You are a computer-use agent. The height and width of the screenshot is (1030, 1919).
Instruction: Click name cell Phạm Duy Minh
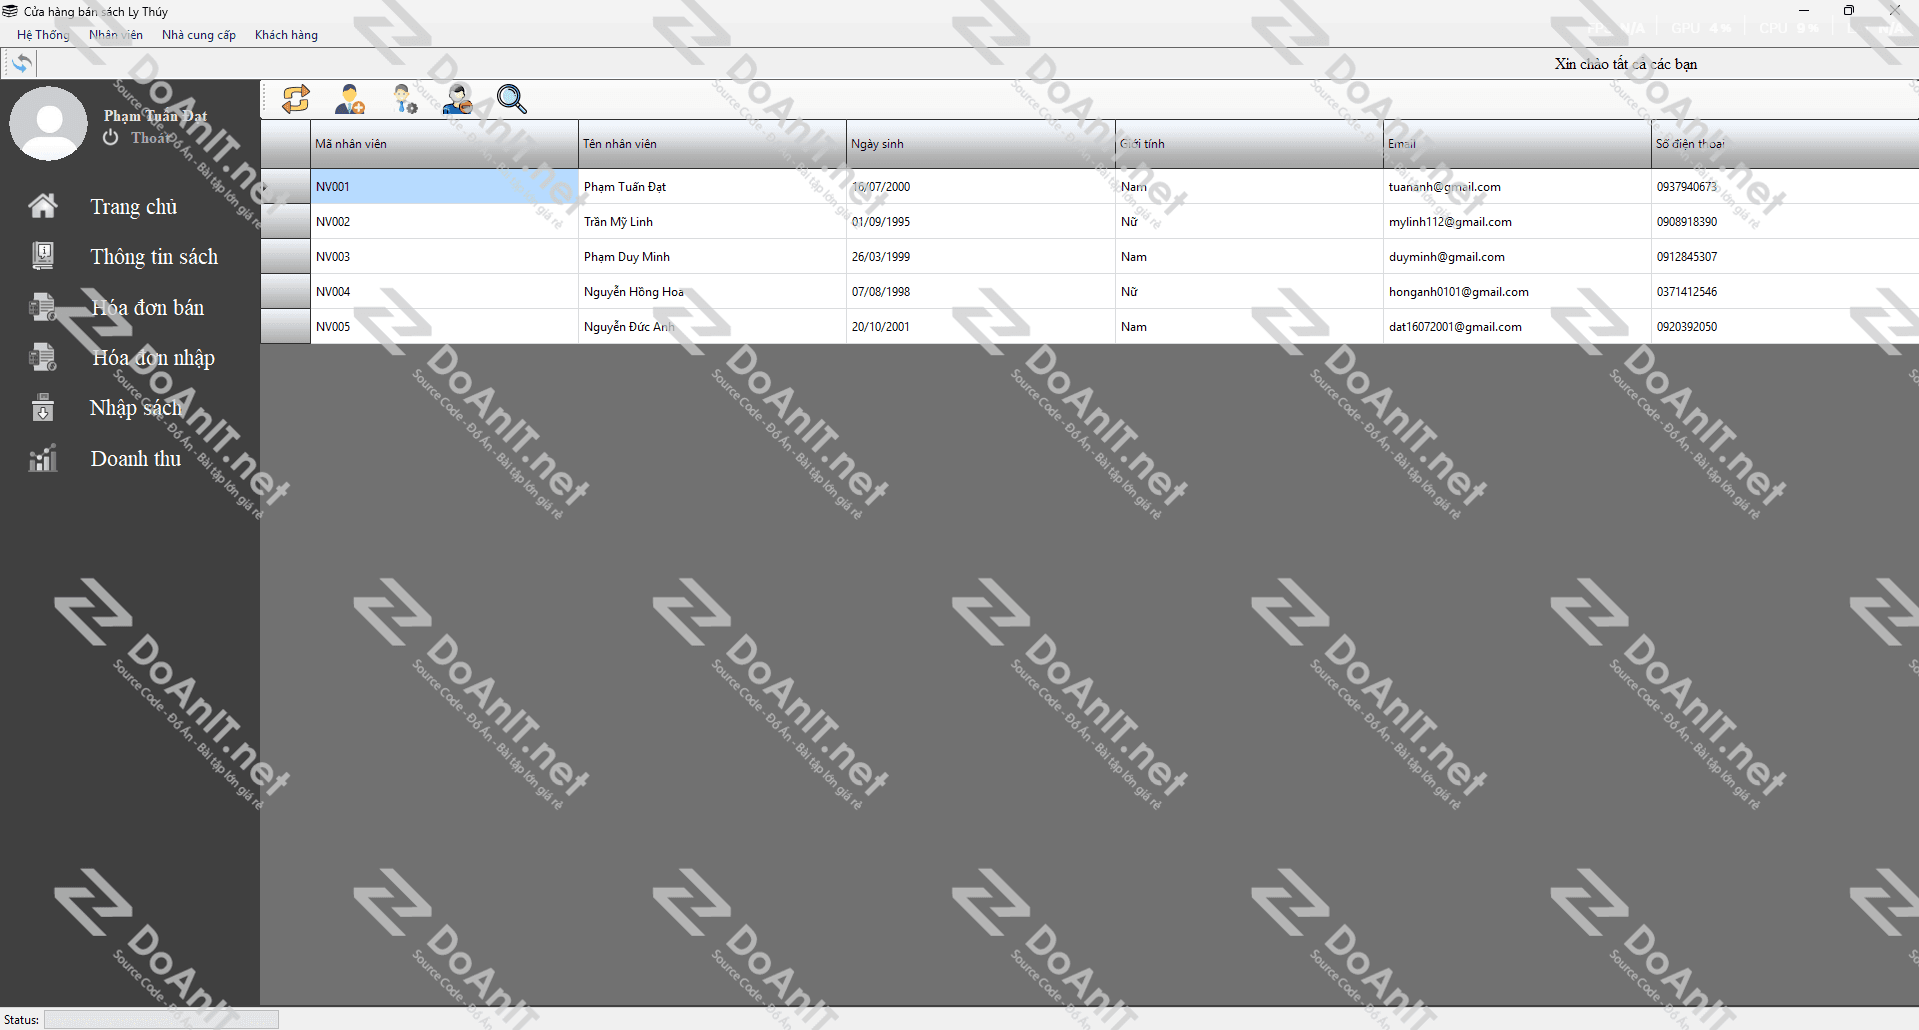click(x=712, y=257)
